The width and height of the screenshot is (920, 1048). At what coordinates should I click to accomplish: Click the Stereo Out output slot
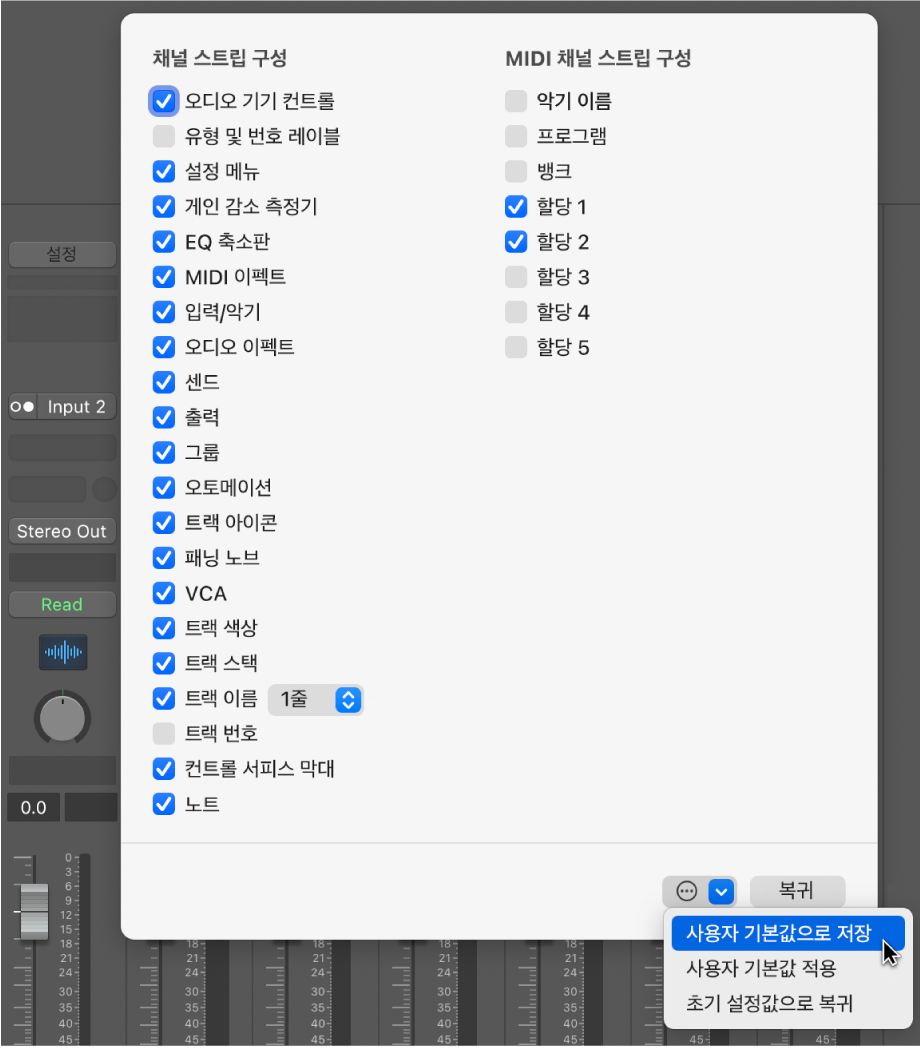click(62, 531)
